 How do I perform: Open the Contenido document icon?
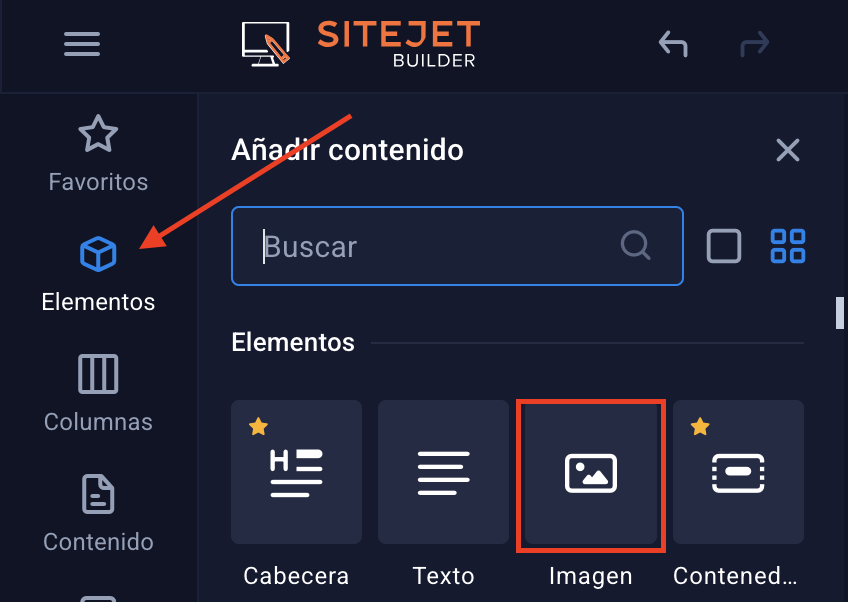pyautogui.click(x=98, y=494)
